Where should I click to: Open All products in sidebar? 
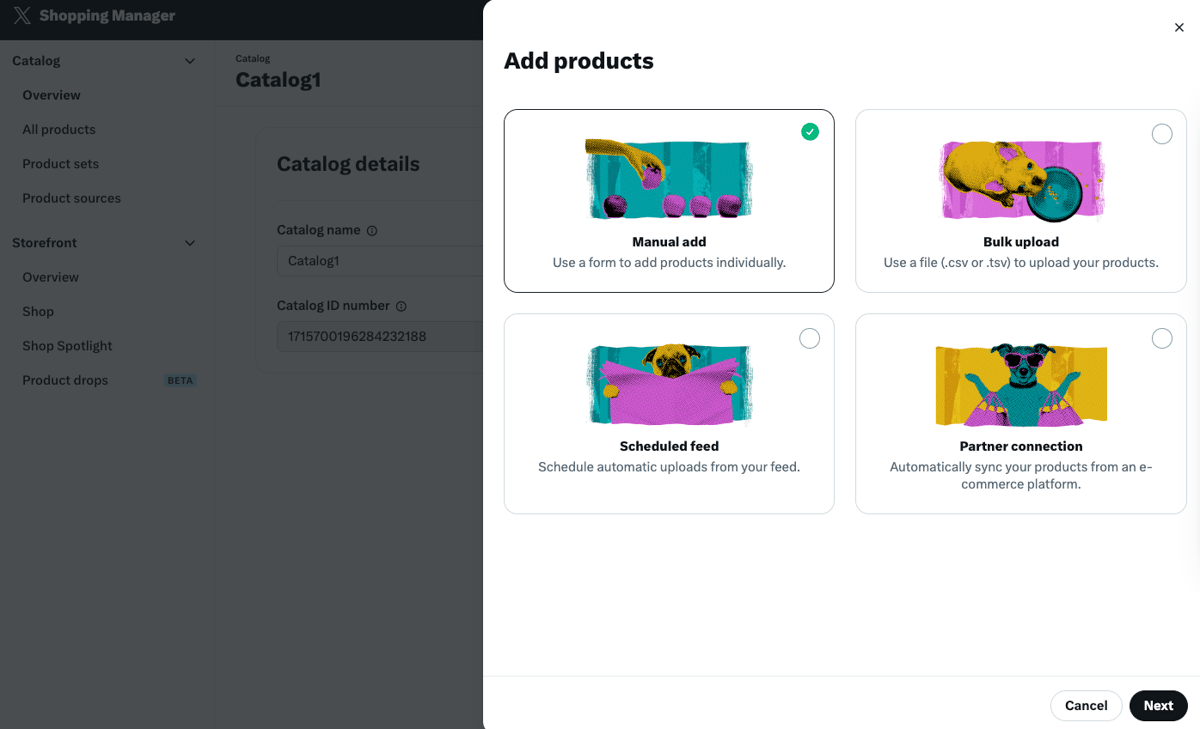click(59, 130)
